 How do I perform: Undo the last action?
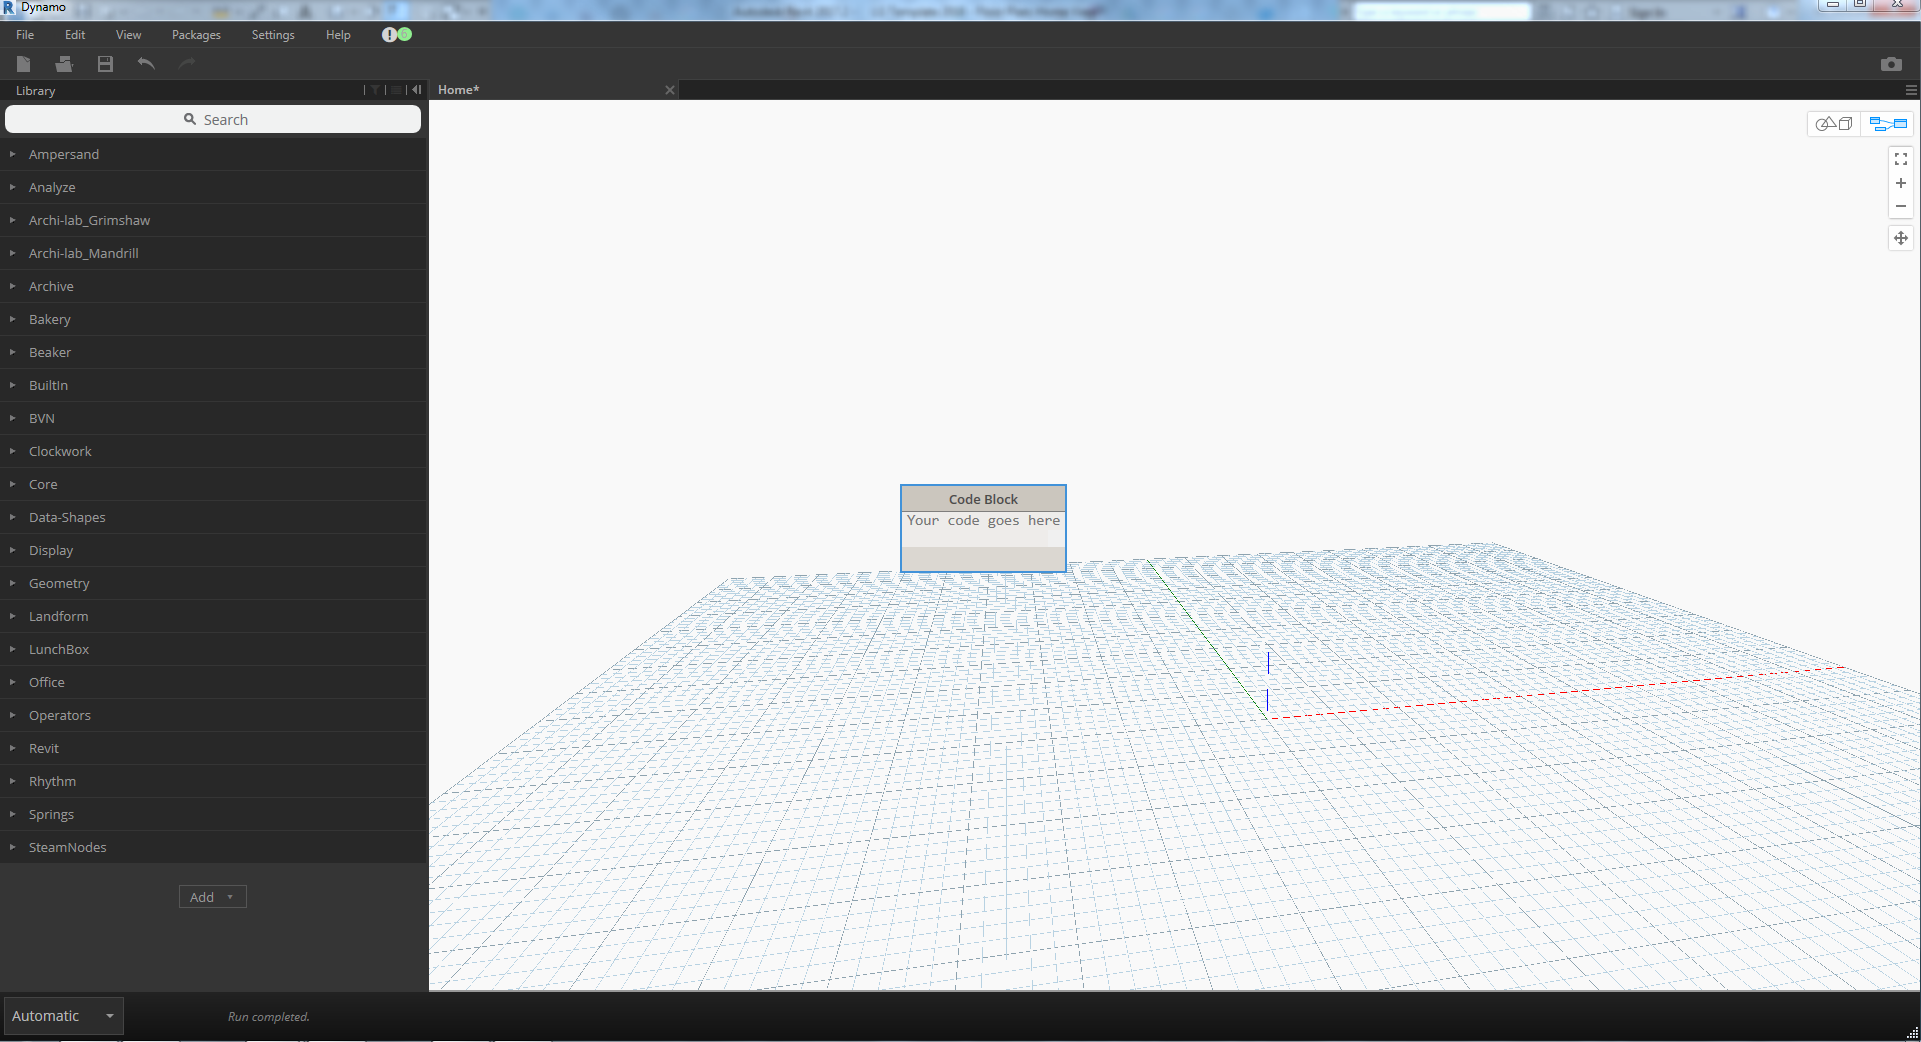pos(146,63)
